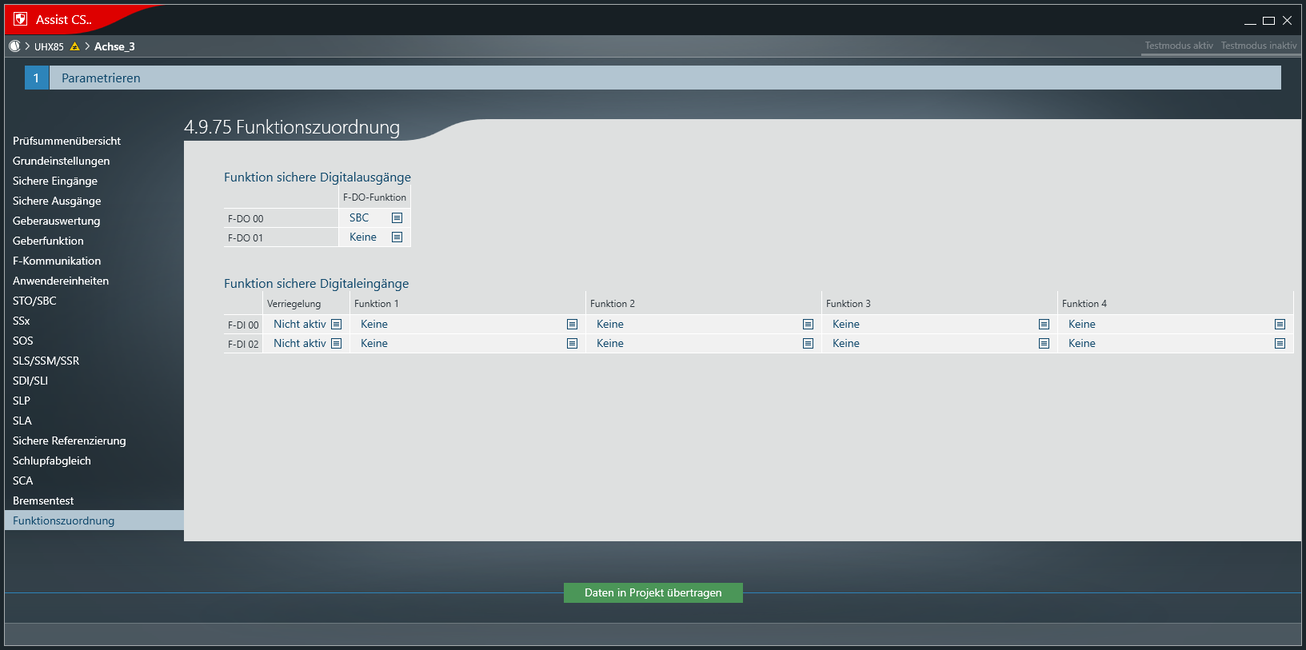The width and height of the screenshot is (1306, 650).
Task: Click Daten in Projekt übertragen button
Action: click(653, 593)
